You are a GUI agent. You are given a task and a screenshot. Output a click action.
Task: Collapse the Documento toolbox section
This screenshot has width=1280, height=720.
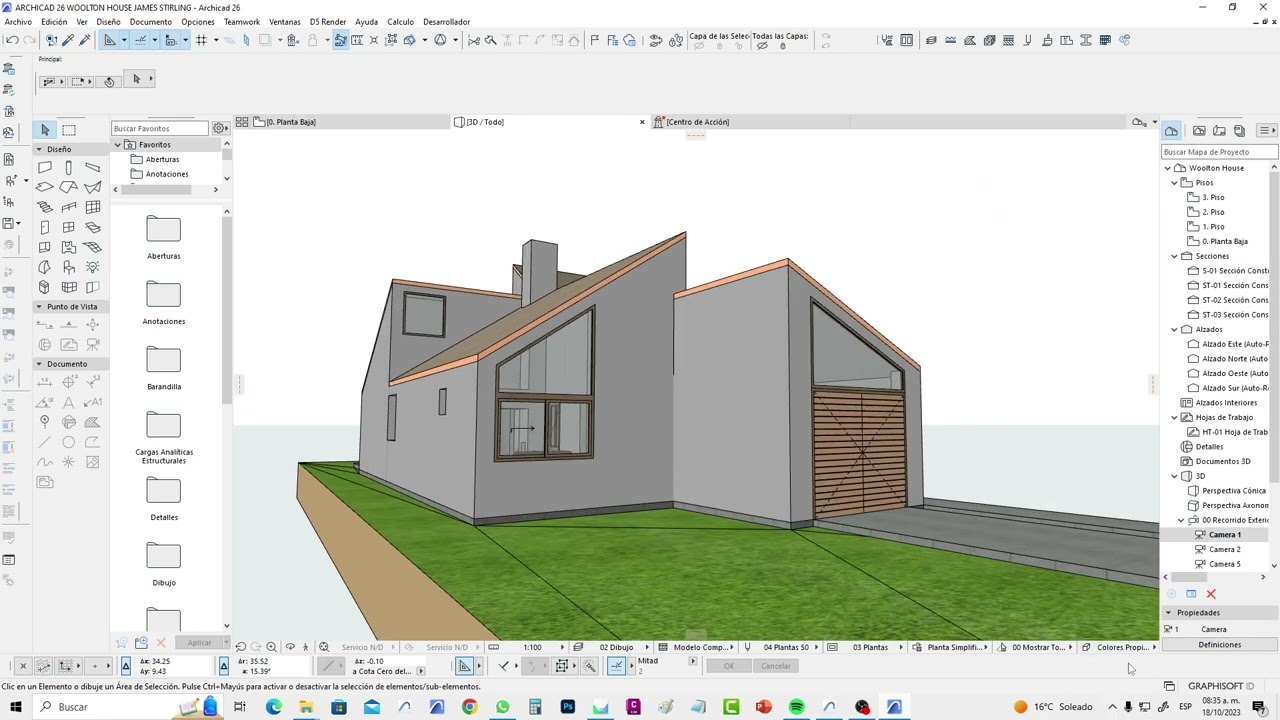click(39, 364)
